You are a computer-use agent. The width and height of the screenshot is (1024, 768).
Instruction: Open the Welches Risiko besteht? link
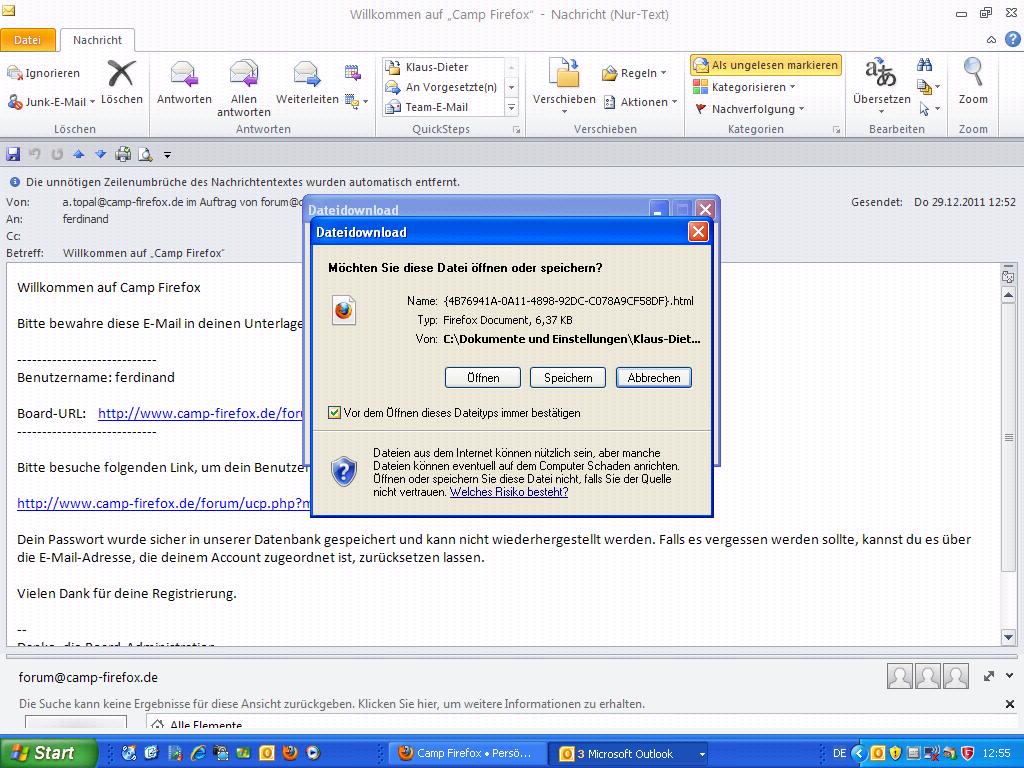coord(509,492)
